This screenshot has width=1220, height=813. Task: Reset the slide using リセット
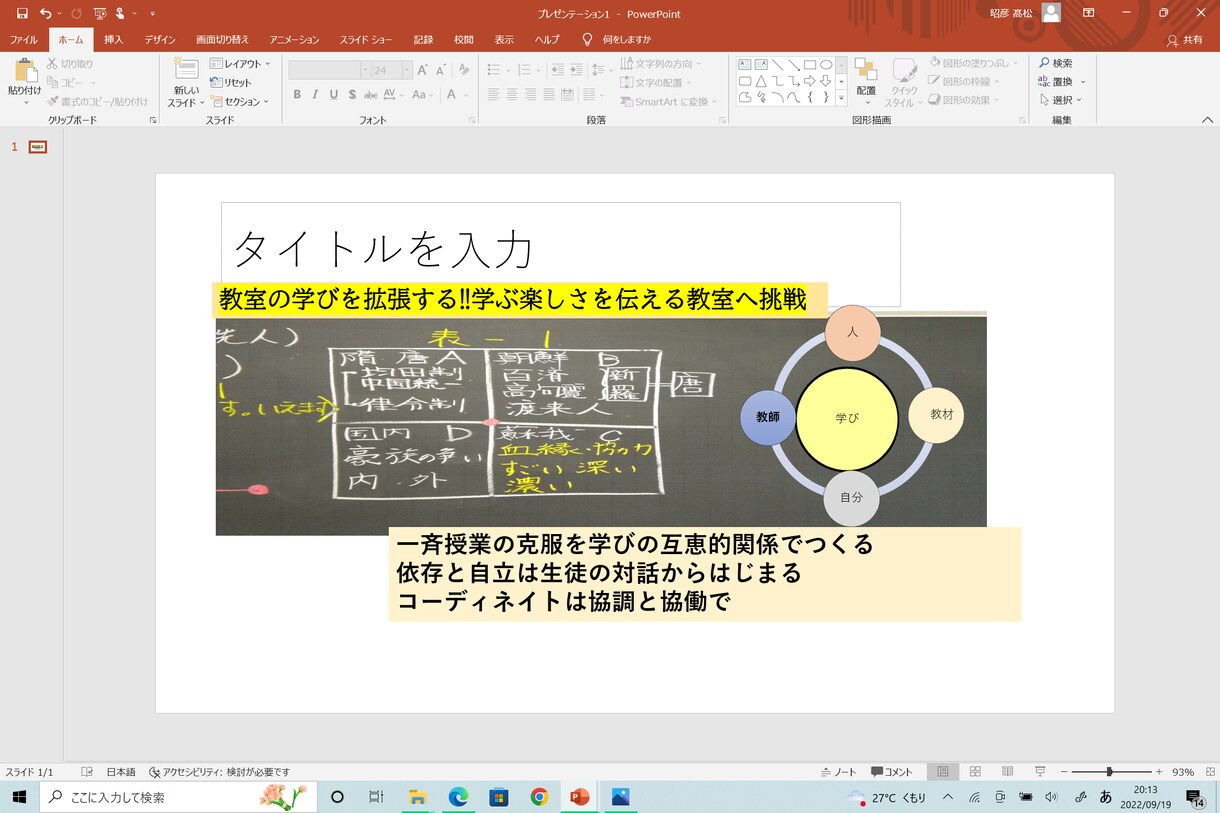(x=231, y=82)
